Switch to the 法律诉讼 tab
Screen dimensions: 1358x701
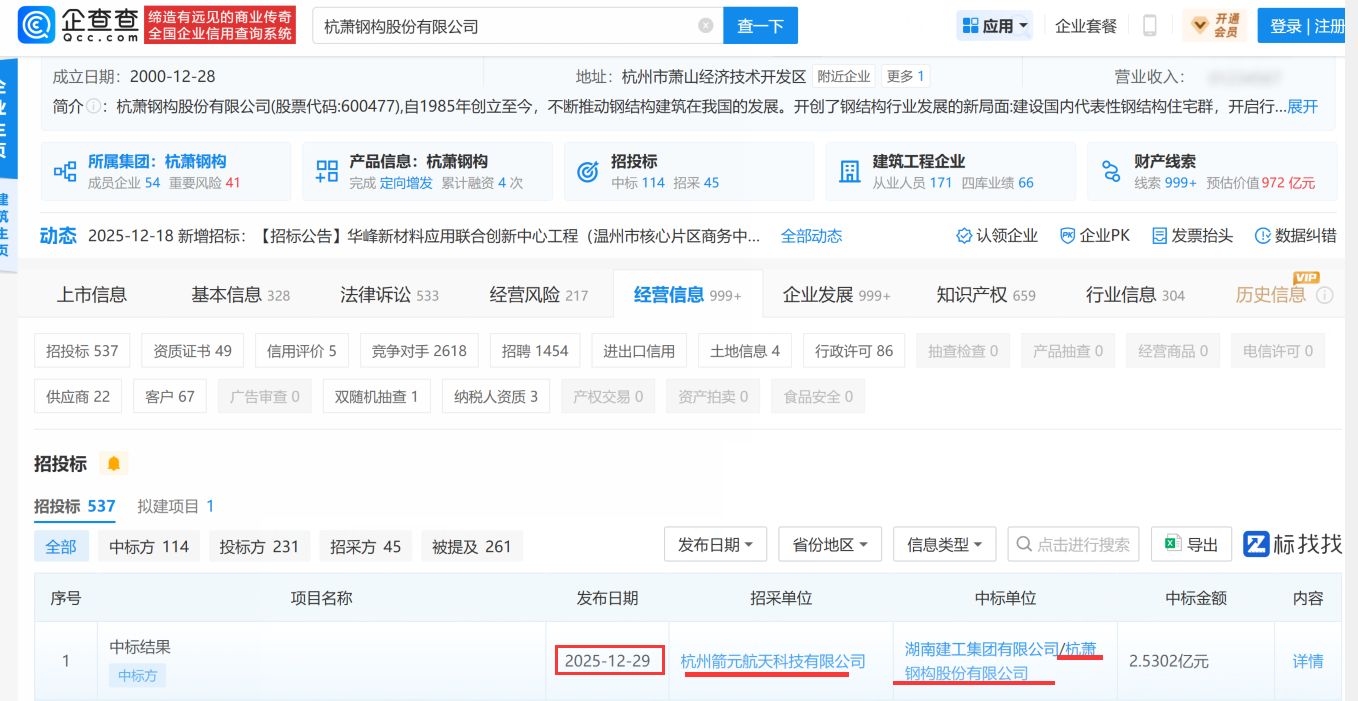[389, 294]
